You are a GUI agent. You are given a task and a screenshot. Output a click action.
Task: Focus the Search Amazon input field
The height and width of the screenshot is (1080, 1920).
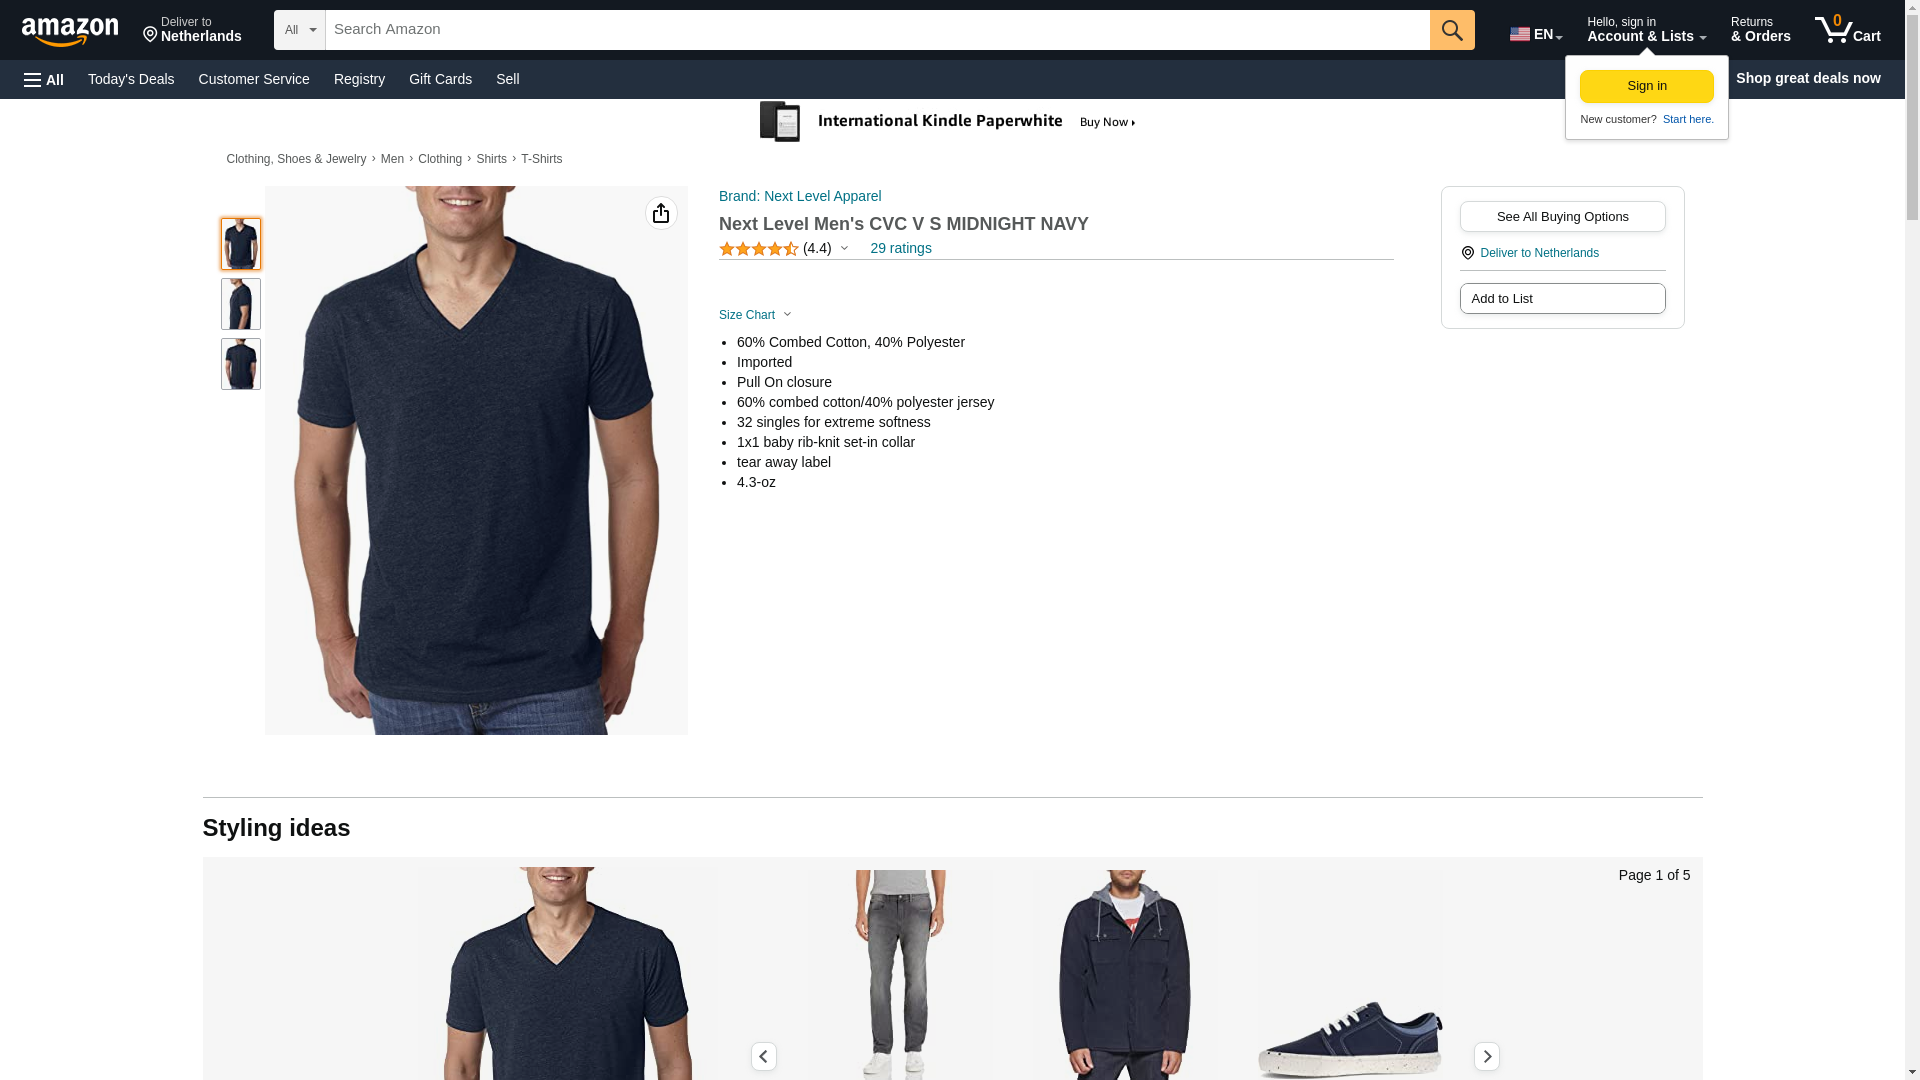coord(877,30)
